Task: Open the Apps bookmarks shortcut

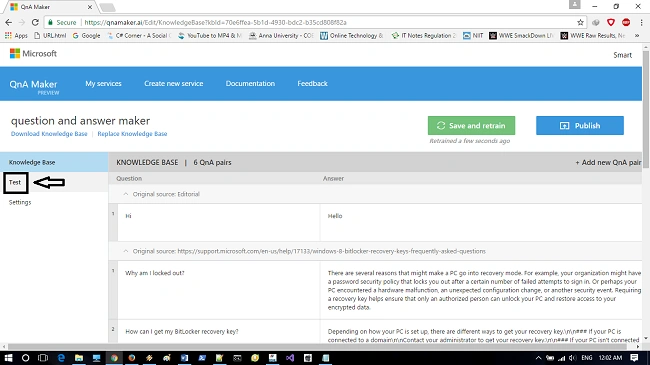Action: pos(16,36)
